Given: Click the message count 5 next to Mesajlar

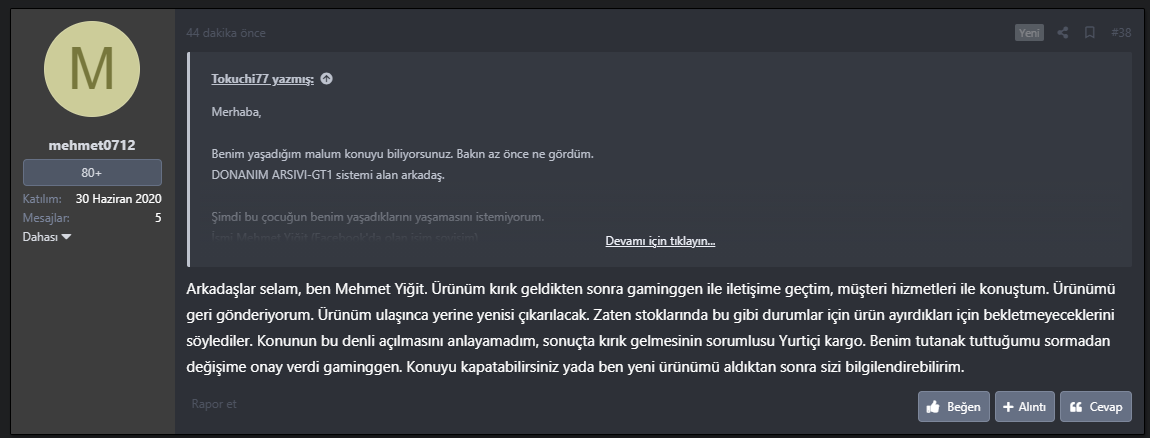Looking at the screenshot, I should pos(158,217).
